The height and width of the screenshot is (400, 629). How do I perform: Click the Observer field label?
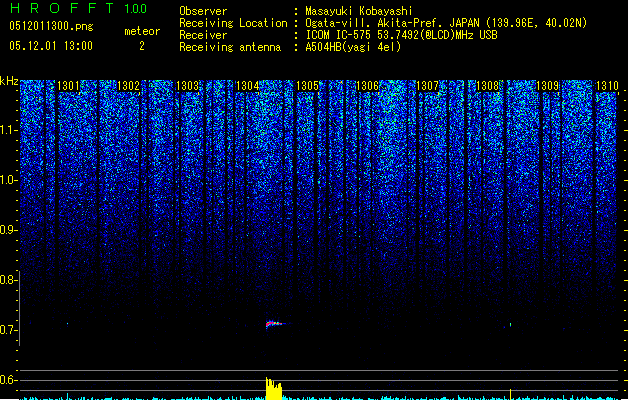[203, 11]
